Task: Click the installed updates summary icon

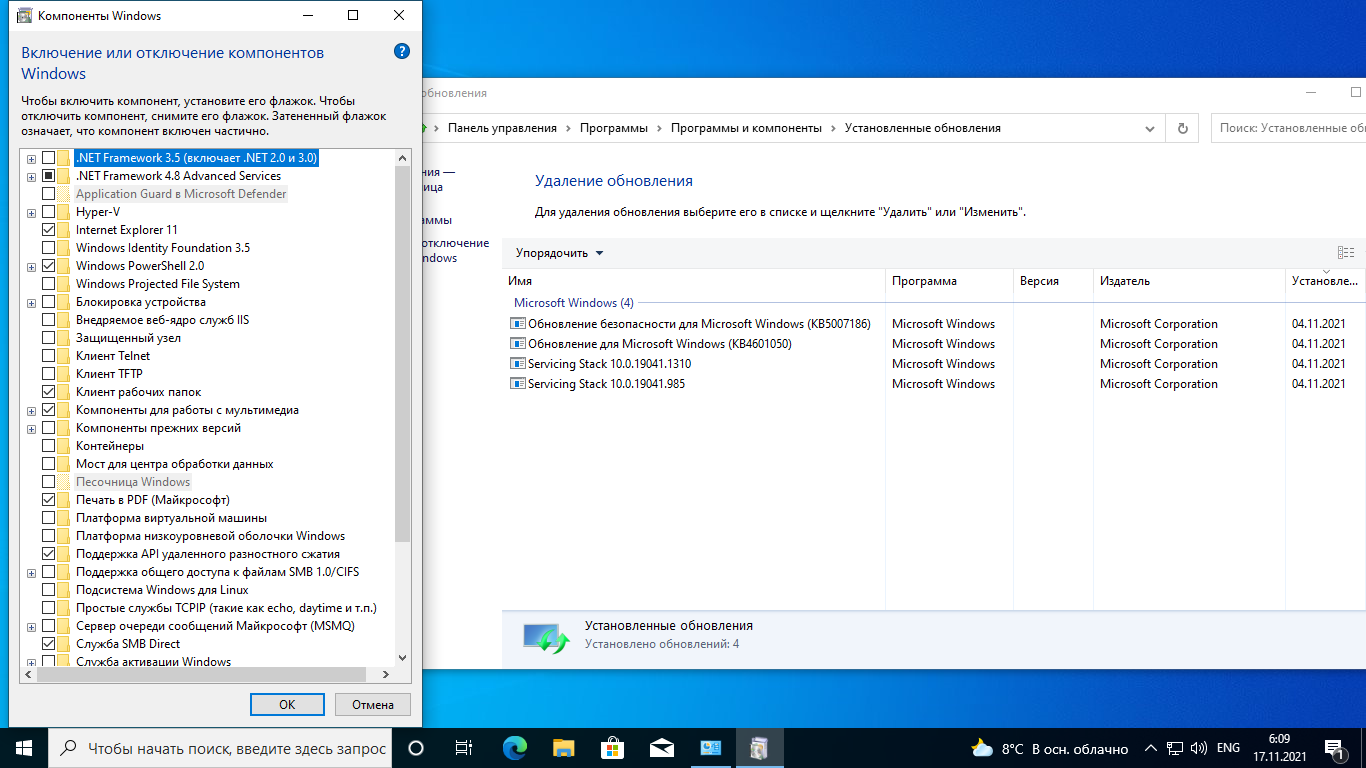Action: coord(545,636)
